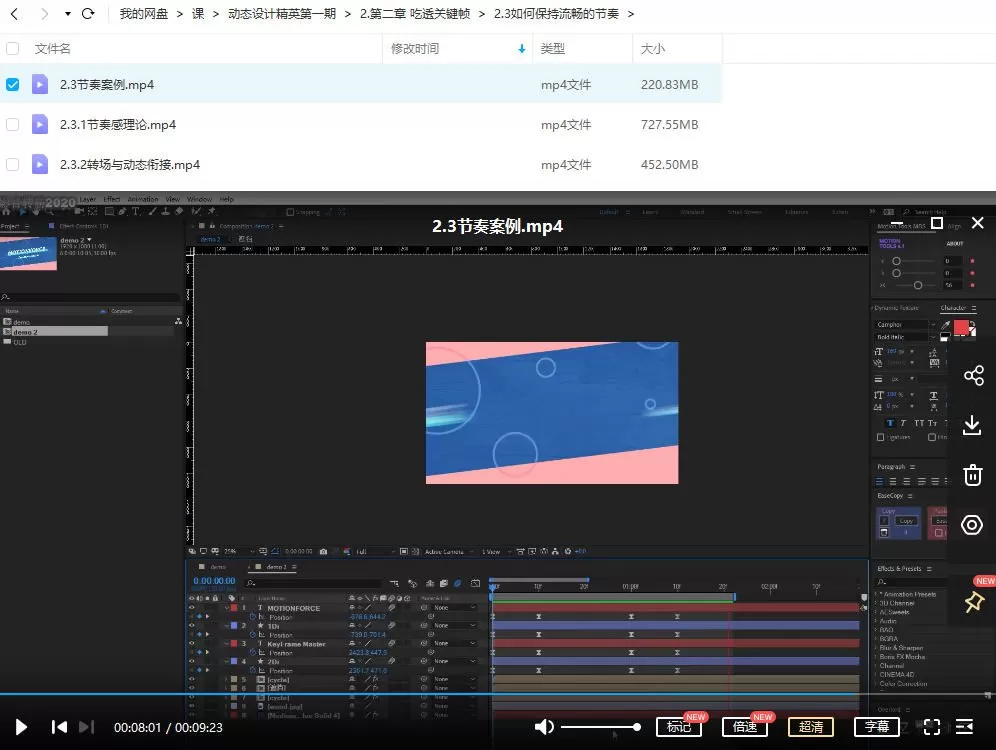996x750 pixels.
Task: Expand the Keyframe Master layer properties
Action: (228, 644)
